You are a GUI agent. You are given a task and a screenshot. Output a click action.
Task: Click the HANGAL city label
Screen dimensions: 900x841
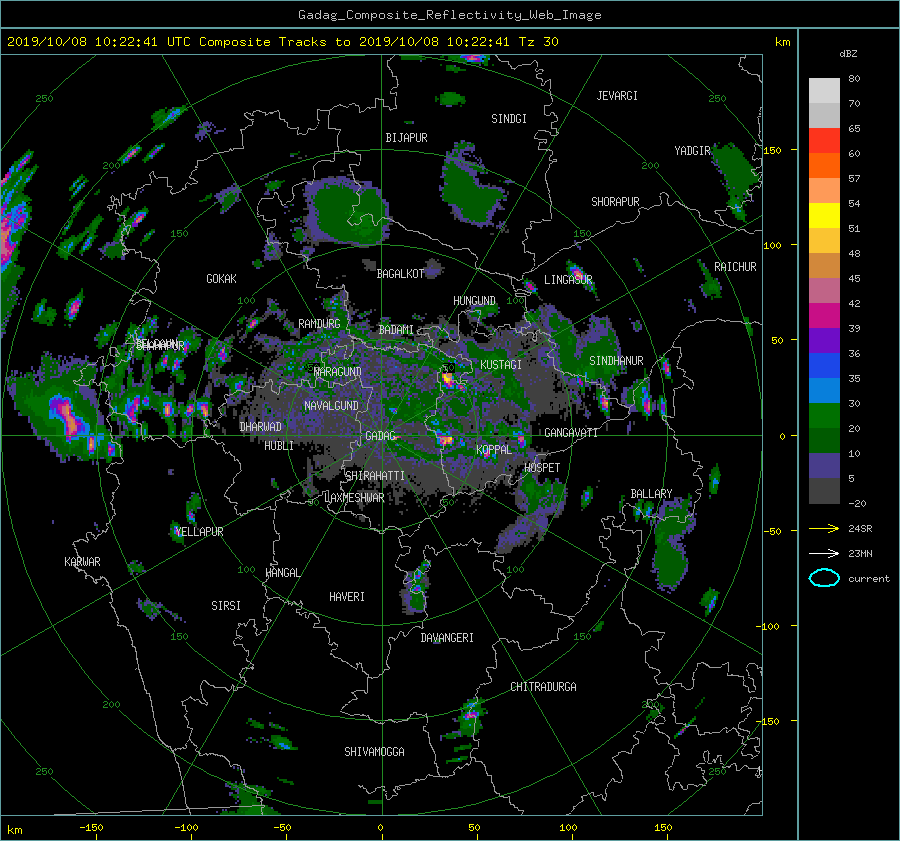tap(283, 573)
